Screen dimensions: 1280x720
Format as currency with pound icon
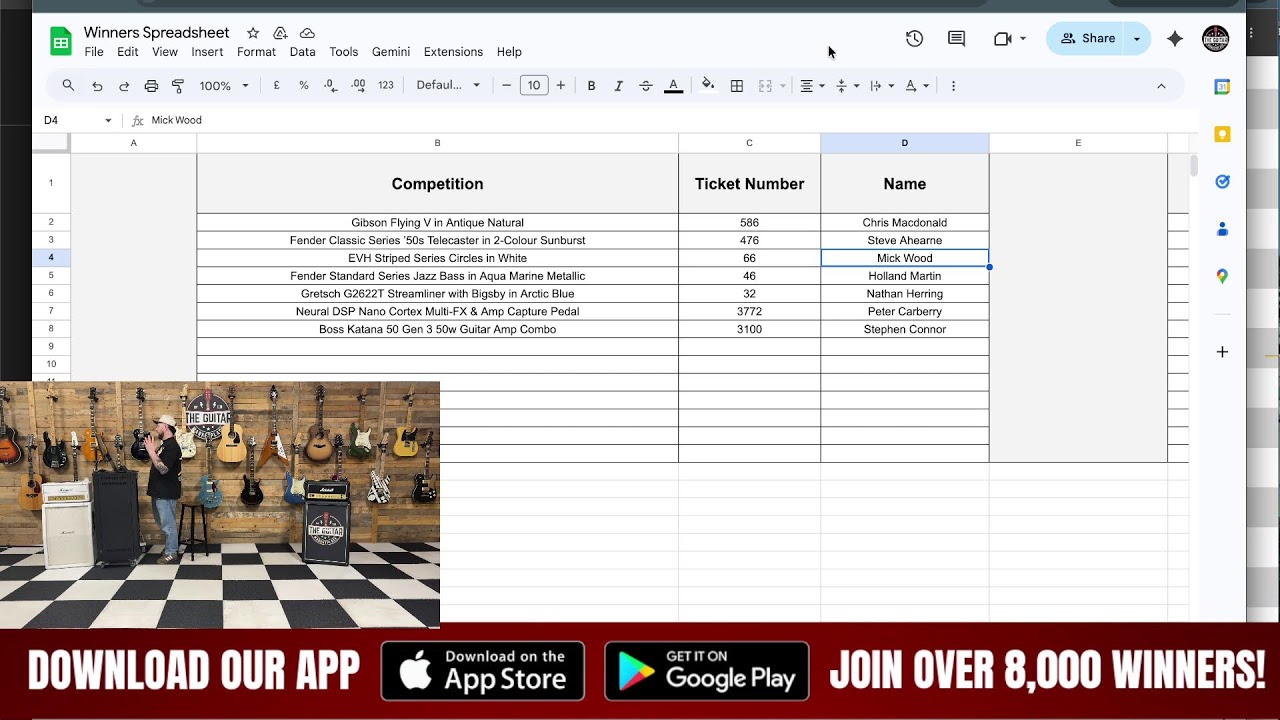point(276,86)
